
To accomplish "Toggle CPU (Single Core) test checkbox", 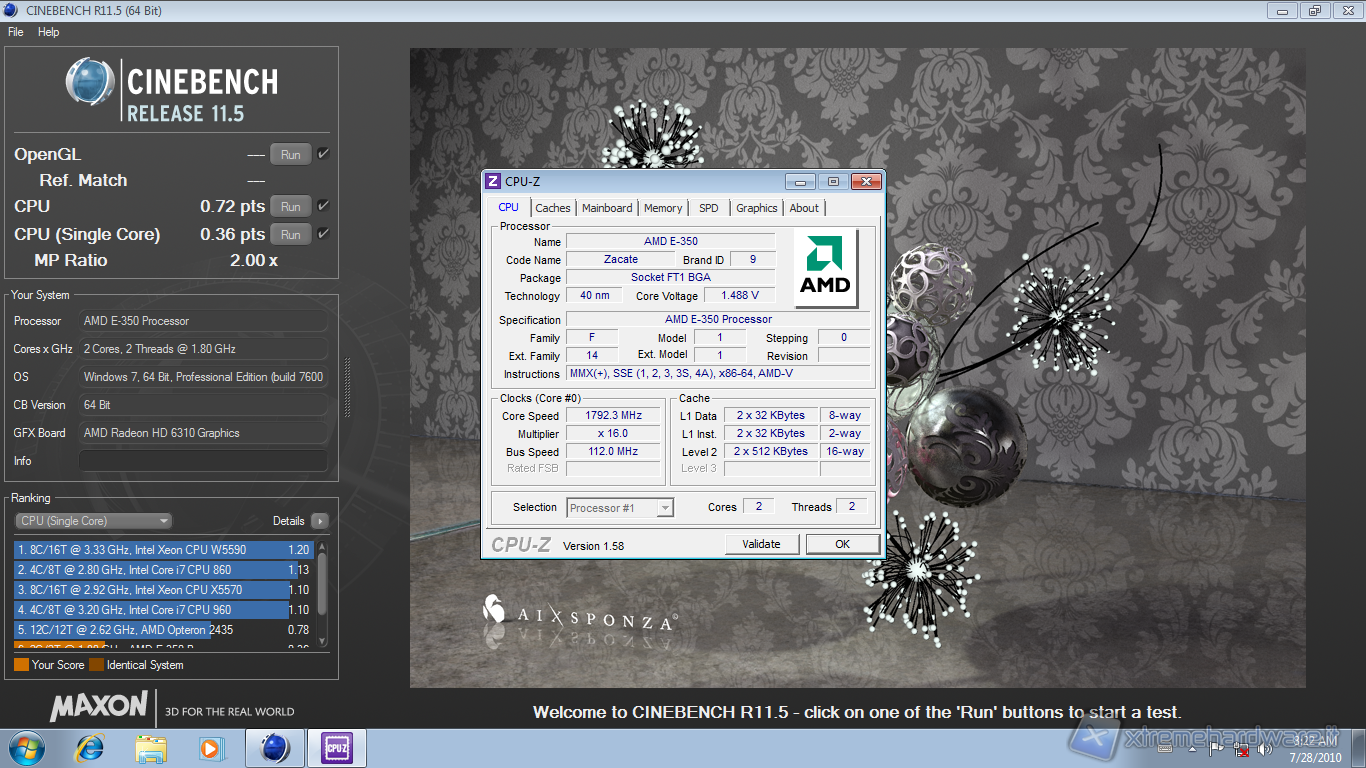I will (323, 234).
